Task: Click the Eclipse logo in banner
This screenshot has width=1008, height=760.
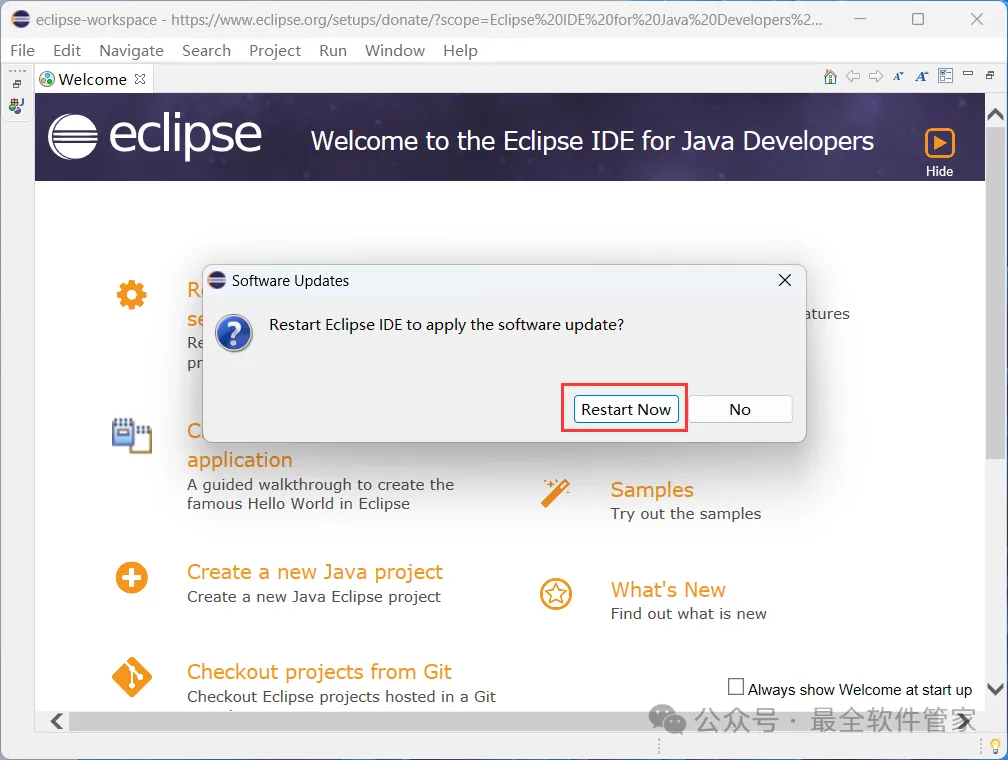Action: pyautogui.click(x=155, y=136)
